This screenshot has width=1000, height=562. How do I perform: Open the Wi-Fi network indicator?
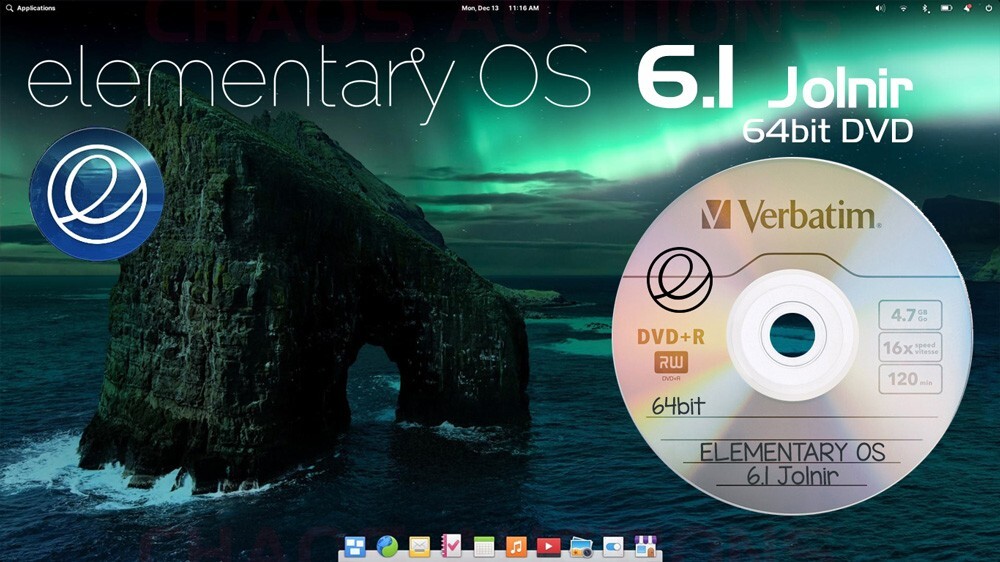[x=903, y=8]
